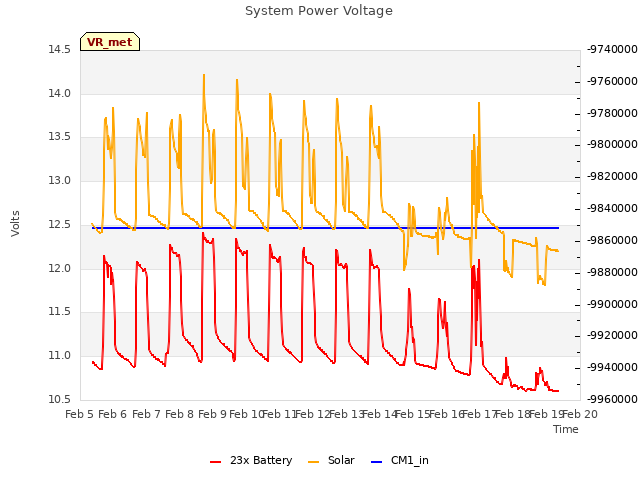Click the 14.0 y-axis tick label
640x480 pixels.
(x=60, y=93)
